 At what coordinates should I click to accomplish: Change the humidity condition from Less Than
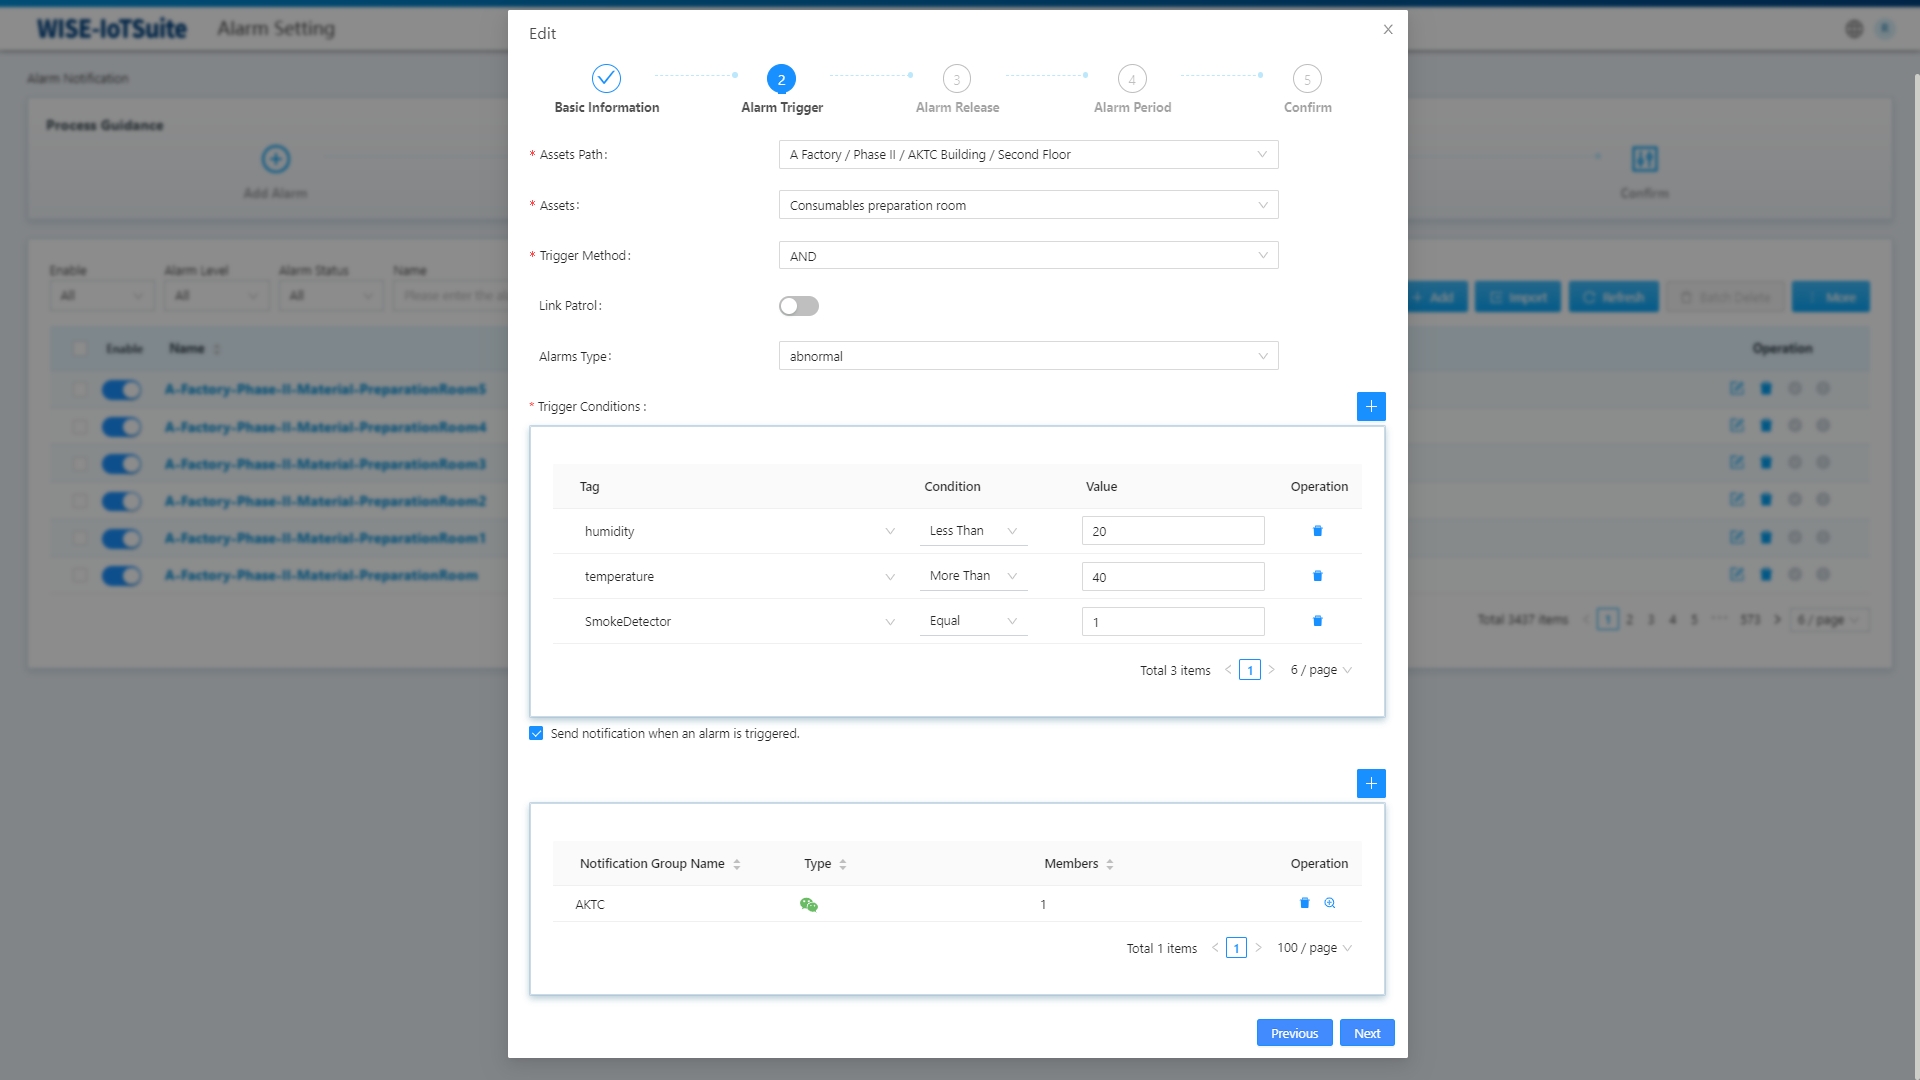[x=971, y=530]
